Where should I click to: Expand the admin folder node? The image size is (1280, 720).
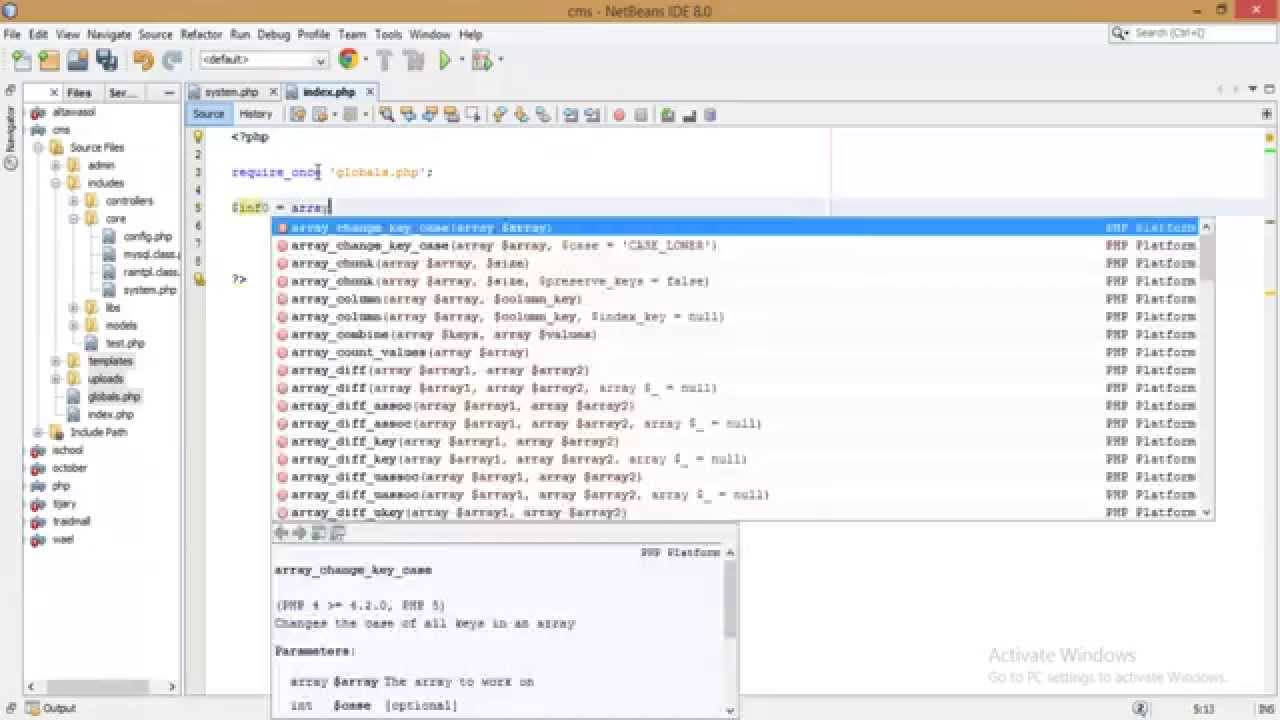click(57, 165)
